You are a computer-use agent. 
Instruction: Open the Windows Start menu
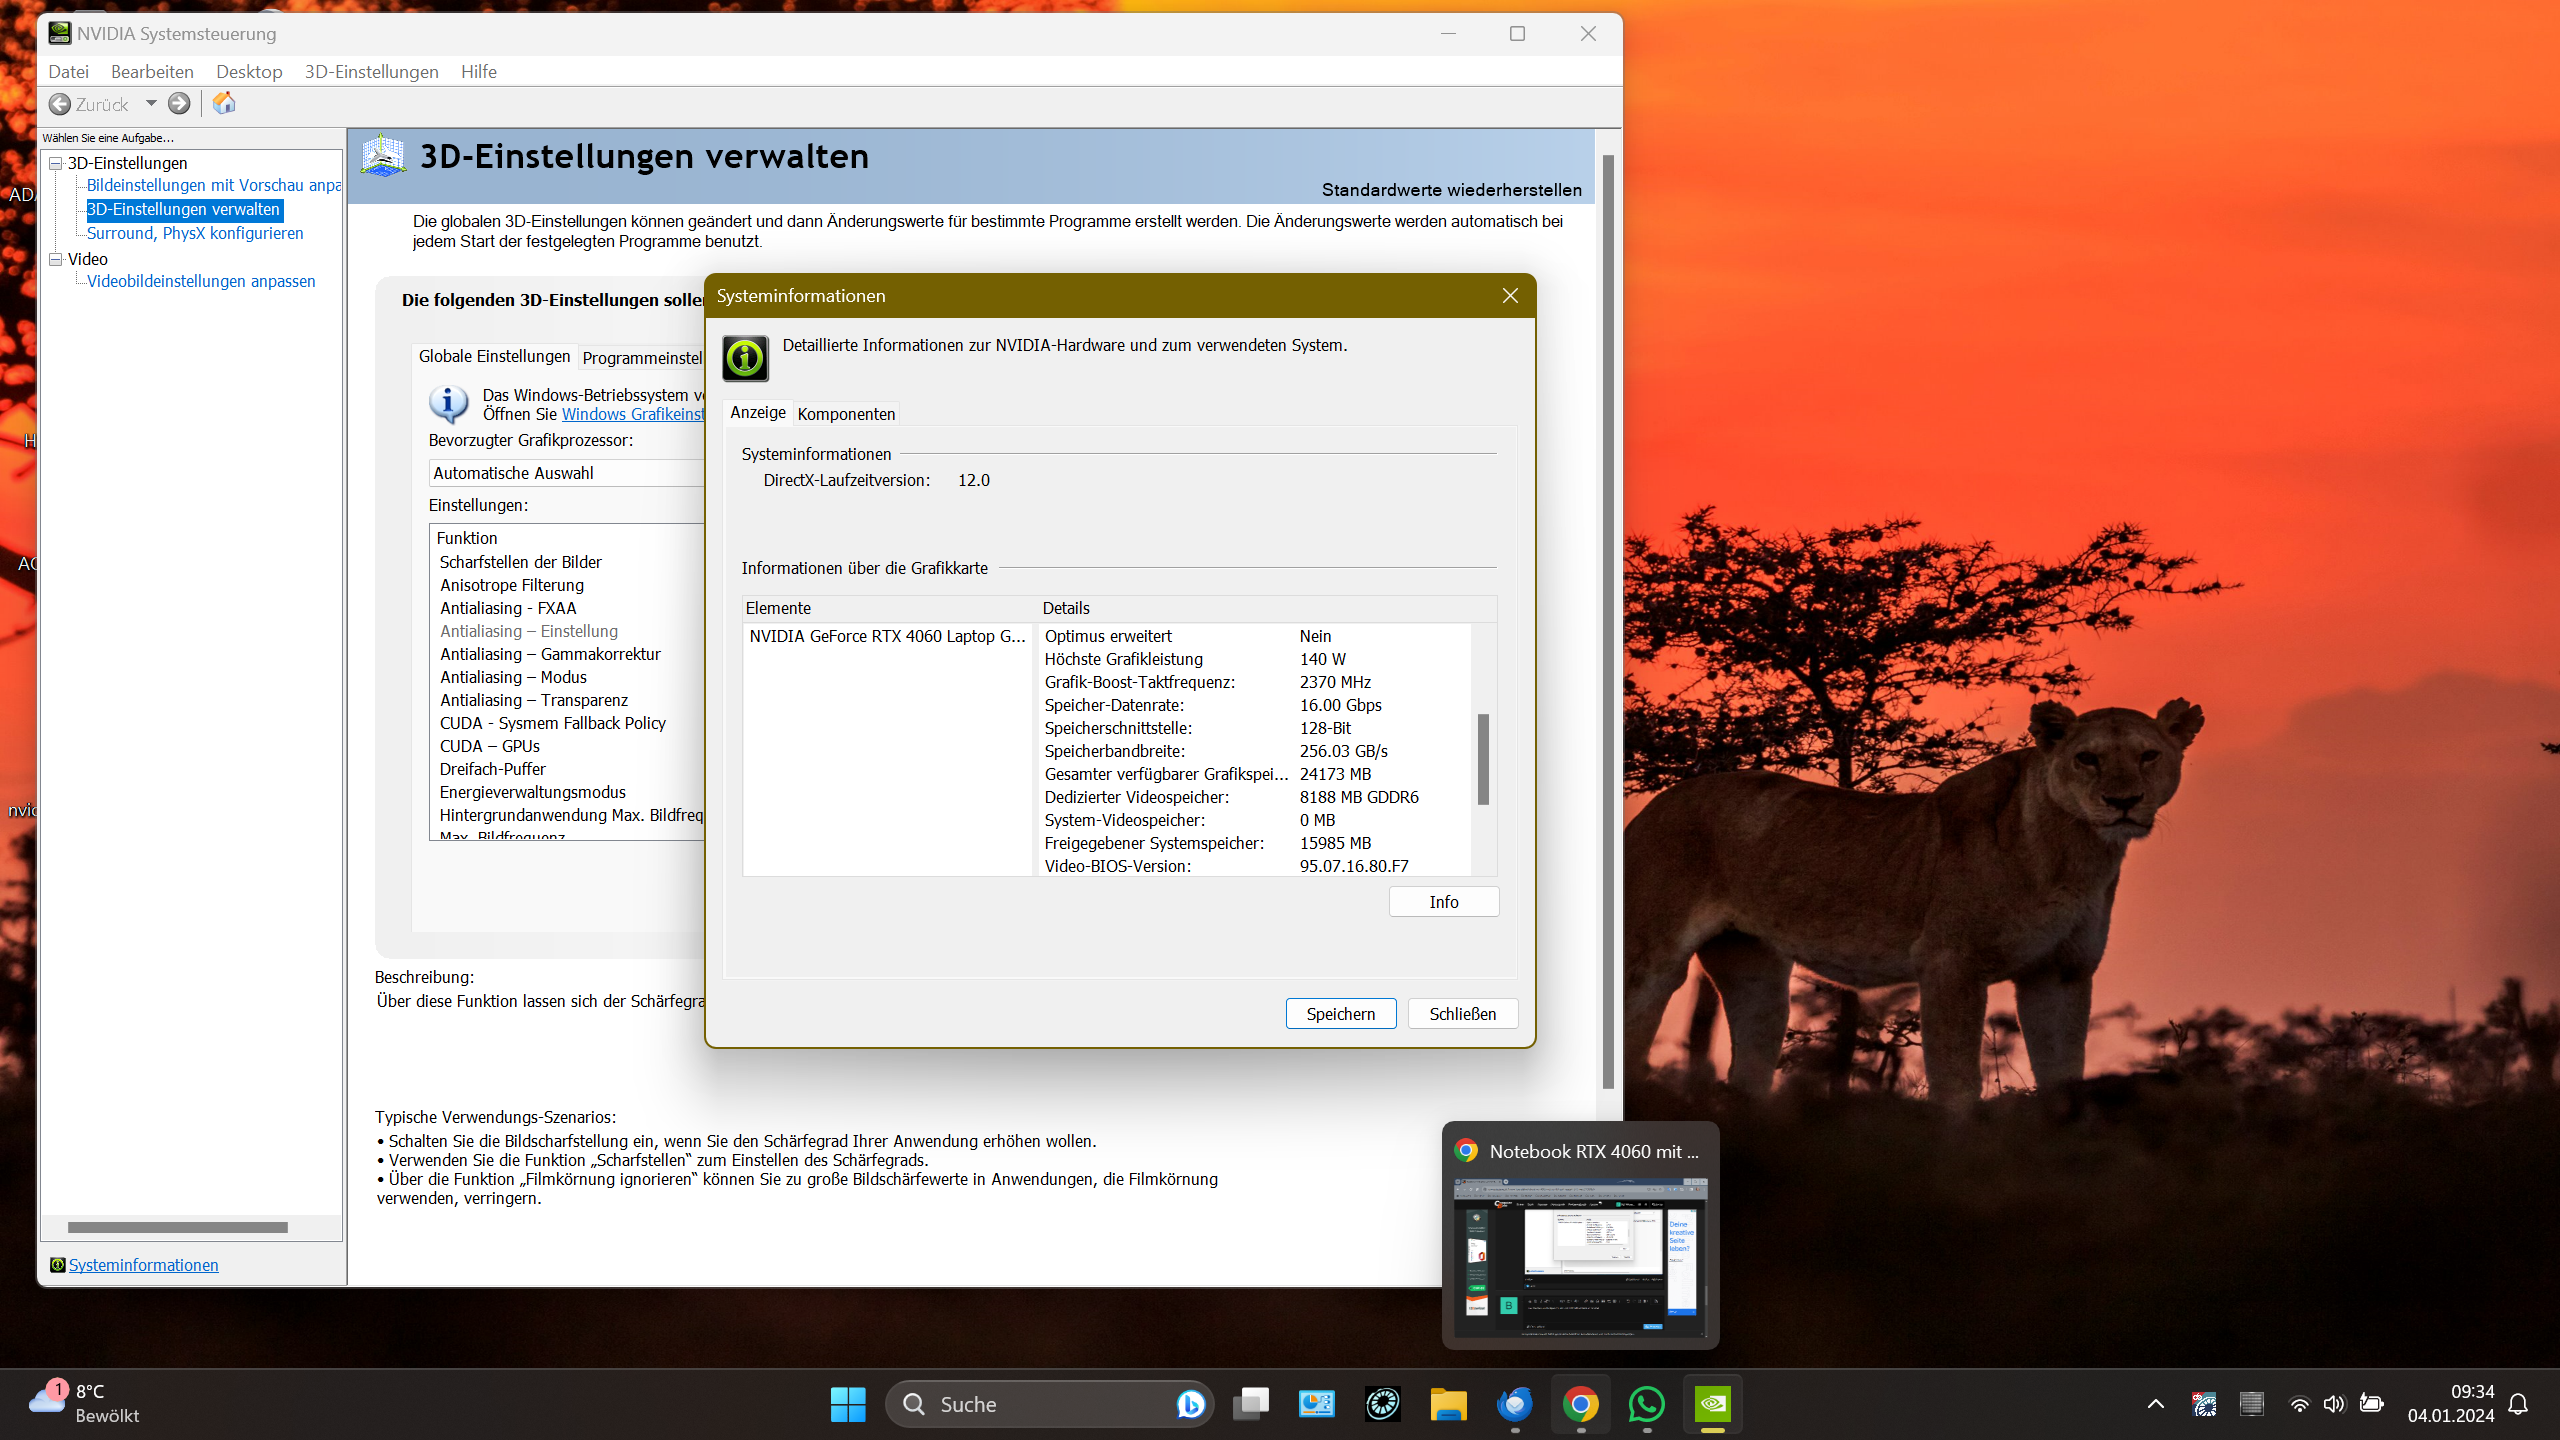coord(848,1404)
